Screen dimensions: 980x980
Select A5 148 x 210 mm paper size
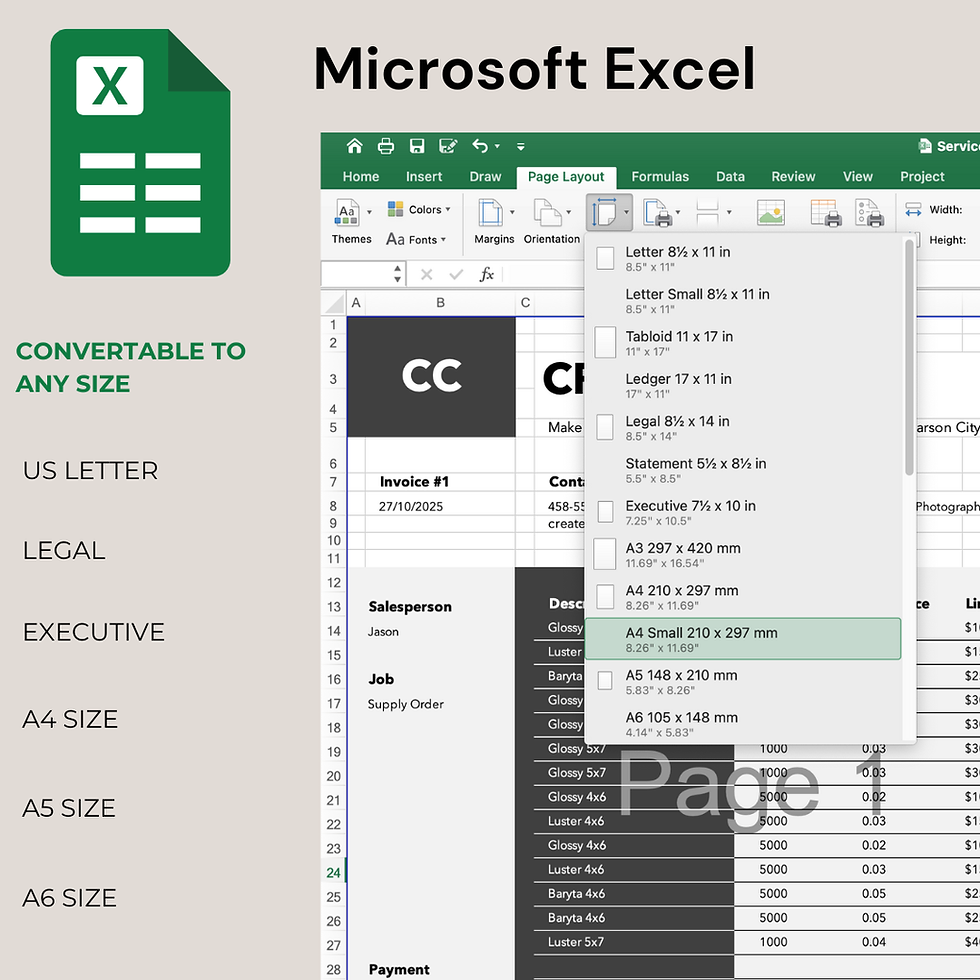743,682
